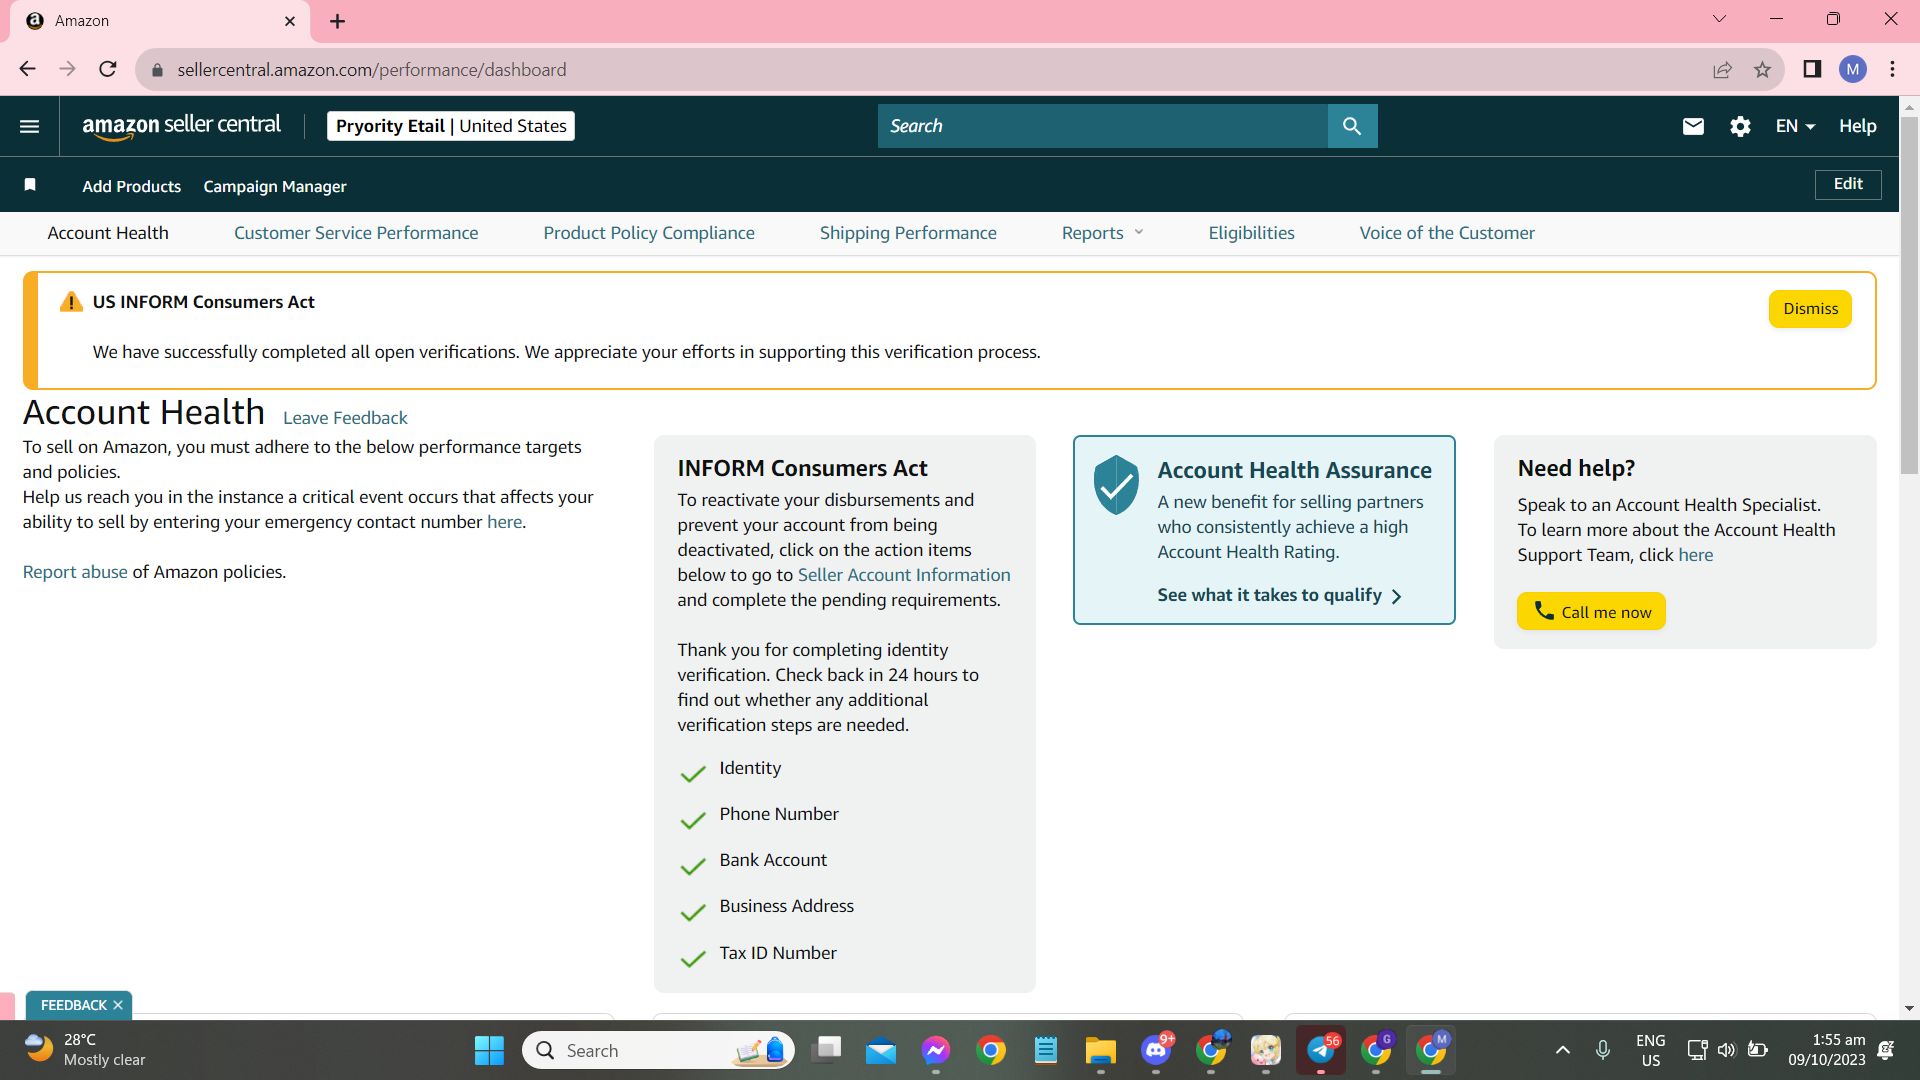Open the Mail app in the taskbar

pyautogui.click(x=881, y=1050)
